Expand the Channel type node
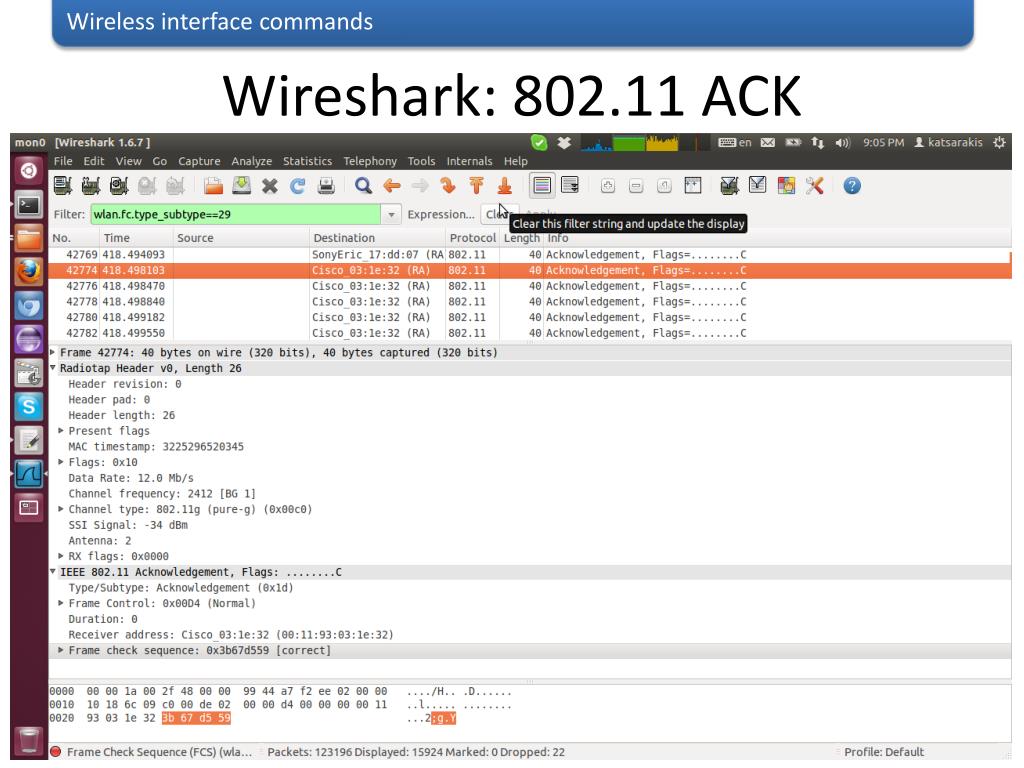Screen dimensions: 1024x768 point(61,509)
